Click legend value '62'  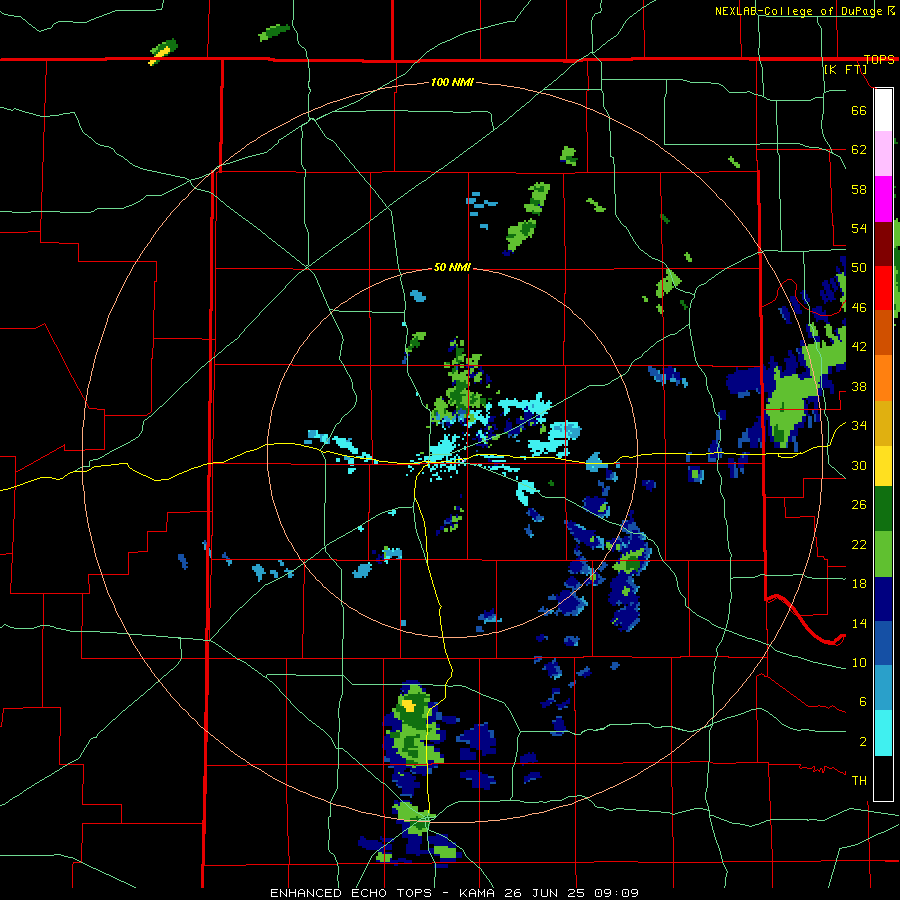859,150
